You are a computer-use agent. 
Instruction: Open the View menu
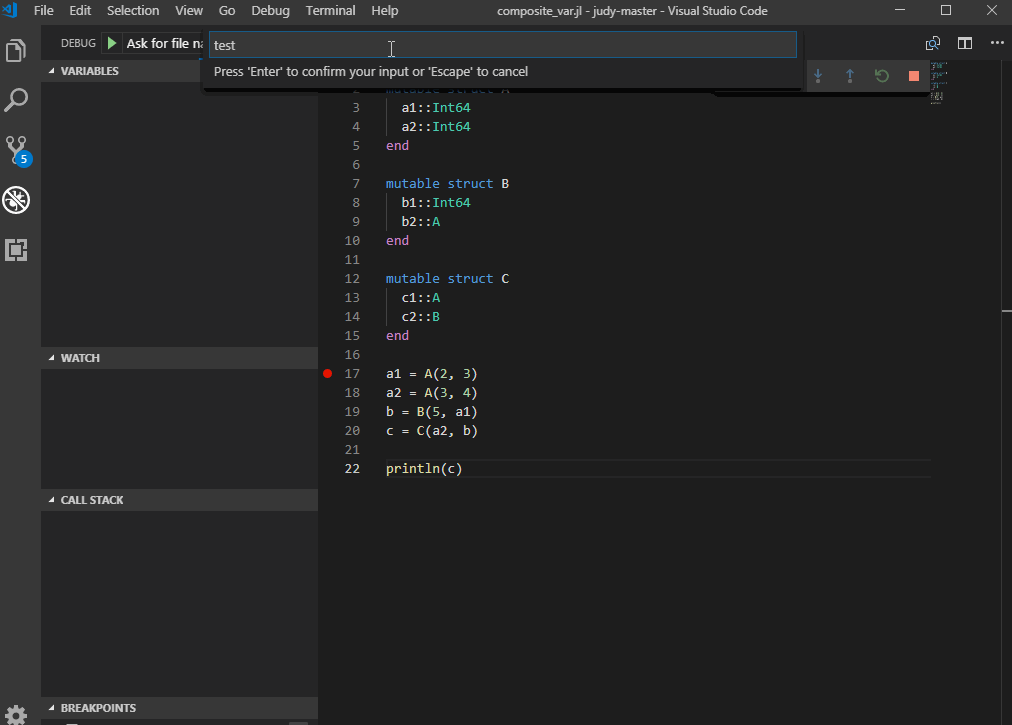[x=189, y=10]
